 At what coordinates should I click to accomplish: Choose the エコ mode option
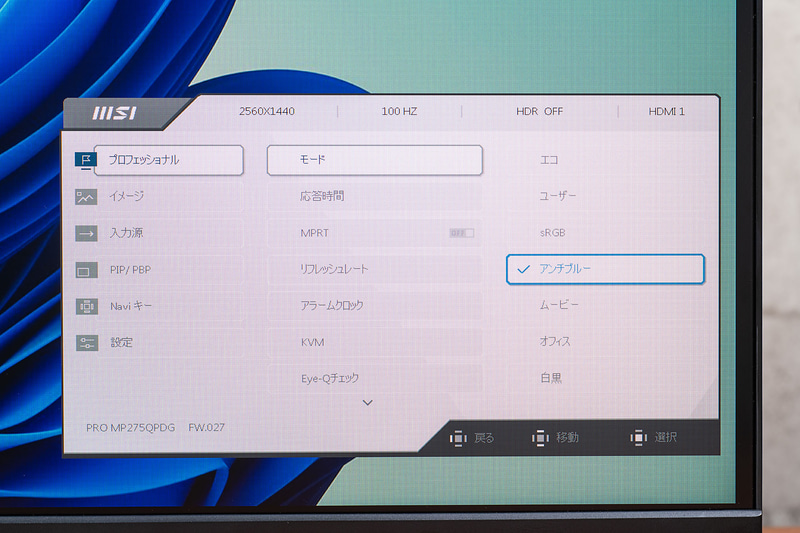click(549, 160)
